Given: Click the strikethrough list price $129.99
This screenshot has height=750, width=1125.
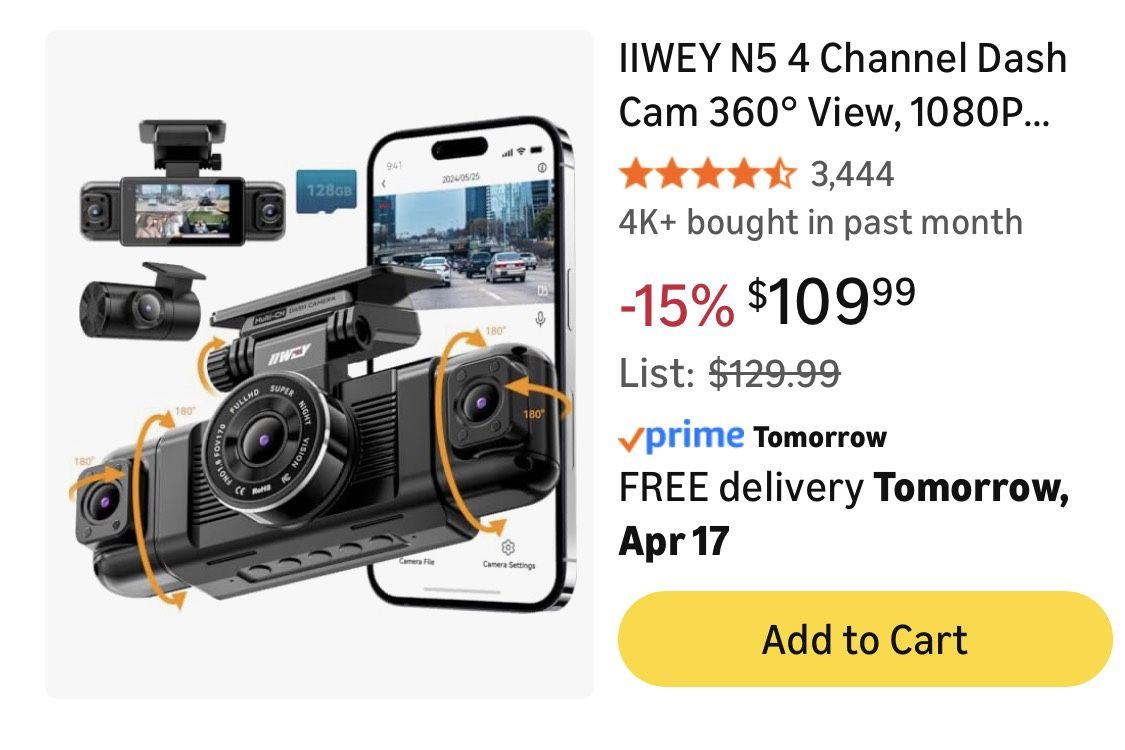Looking at the screenshot, I should [774, 373].
